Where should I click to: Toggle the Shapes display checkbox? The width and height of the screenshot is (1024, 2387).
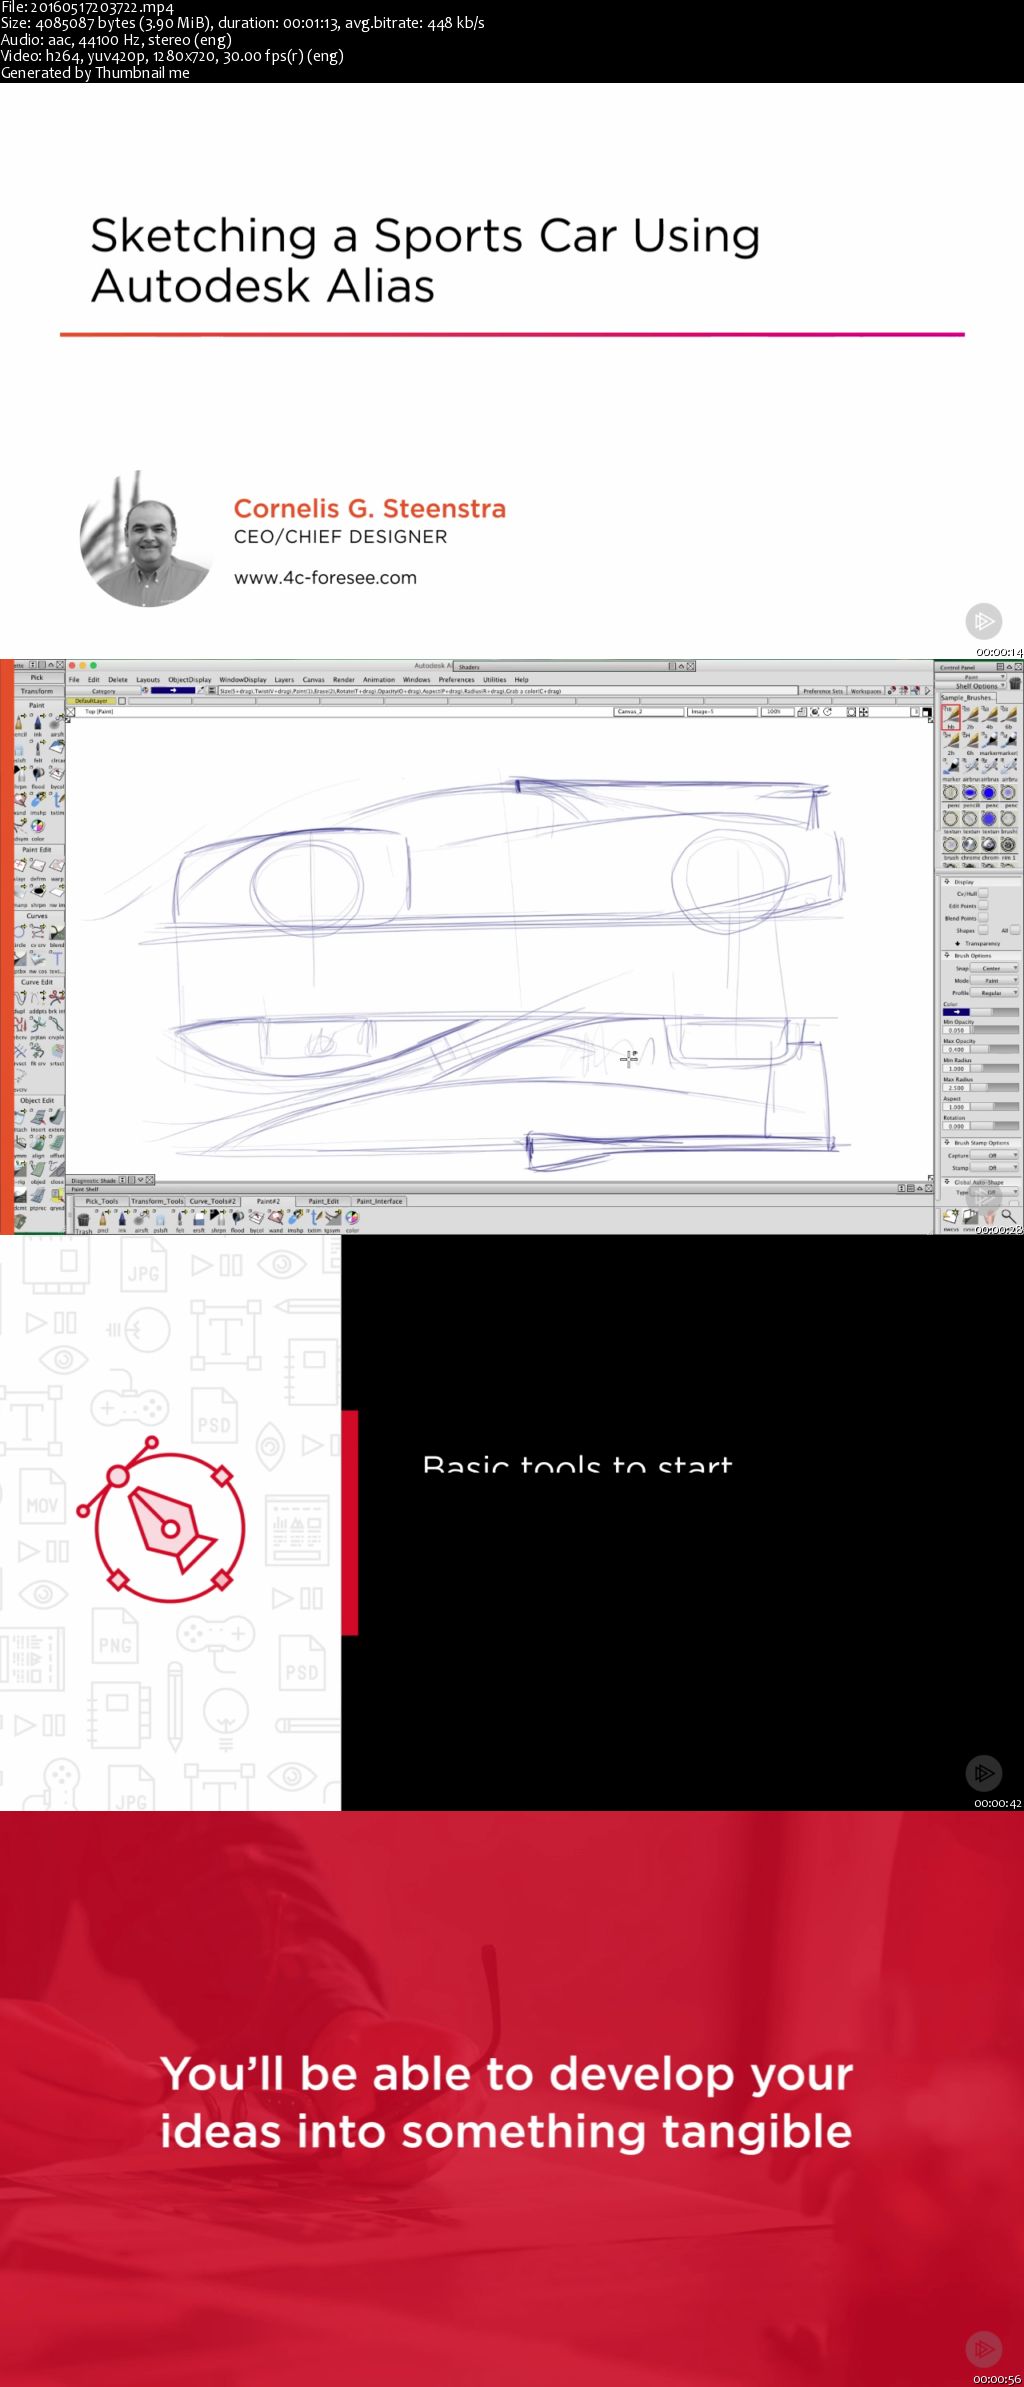(x=983, y=930)
